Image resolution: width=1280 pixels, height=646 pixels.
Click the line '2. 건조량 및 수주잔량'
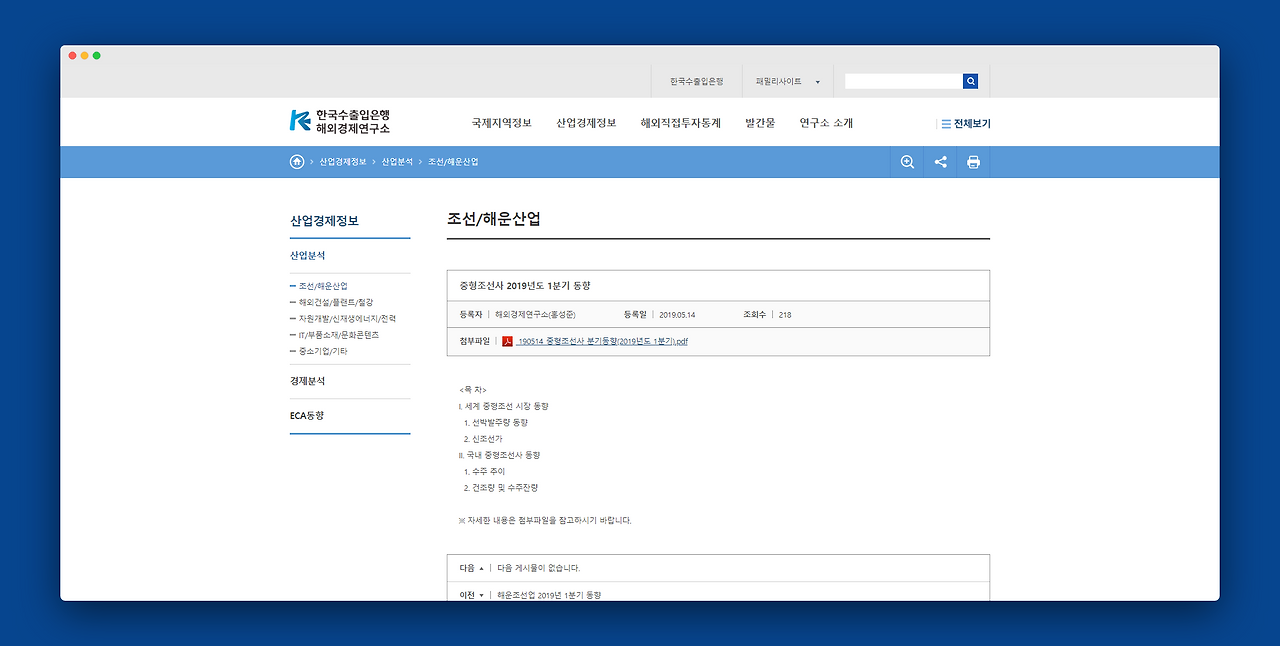point(501,488)
